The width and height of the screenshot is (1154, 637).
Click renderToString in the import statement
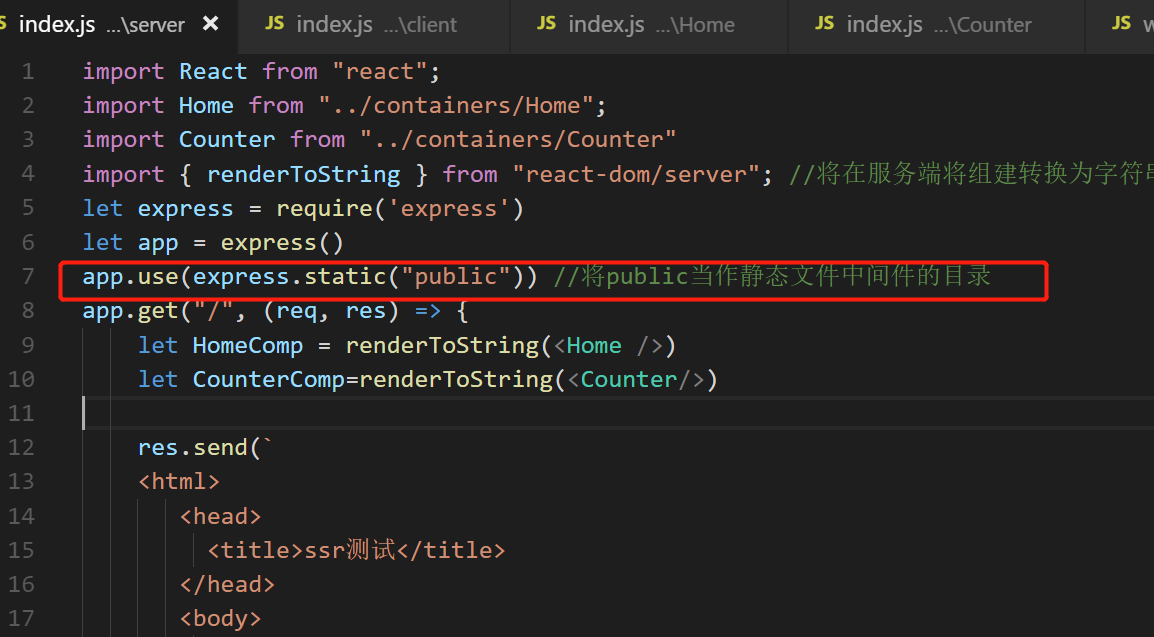pos(303,174)
